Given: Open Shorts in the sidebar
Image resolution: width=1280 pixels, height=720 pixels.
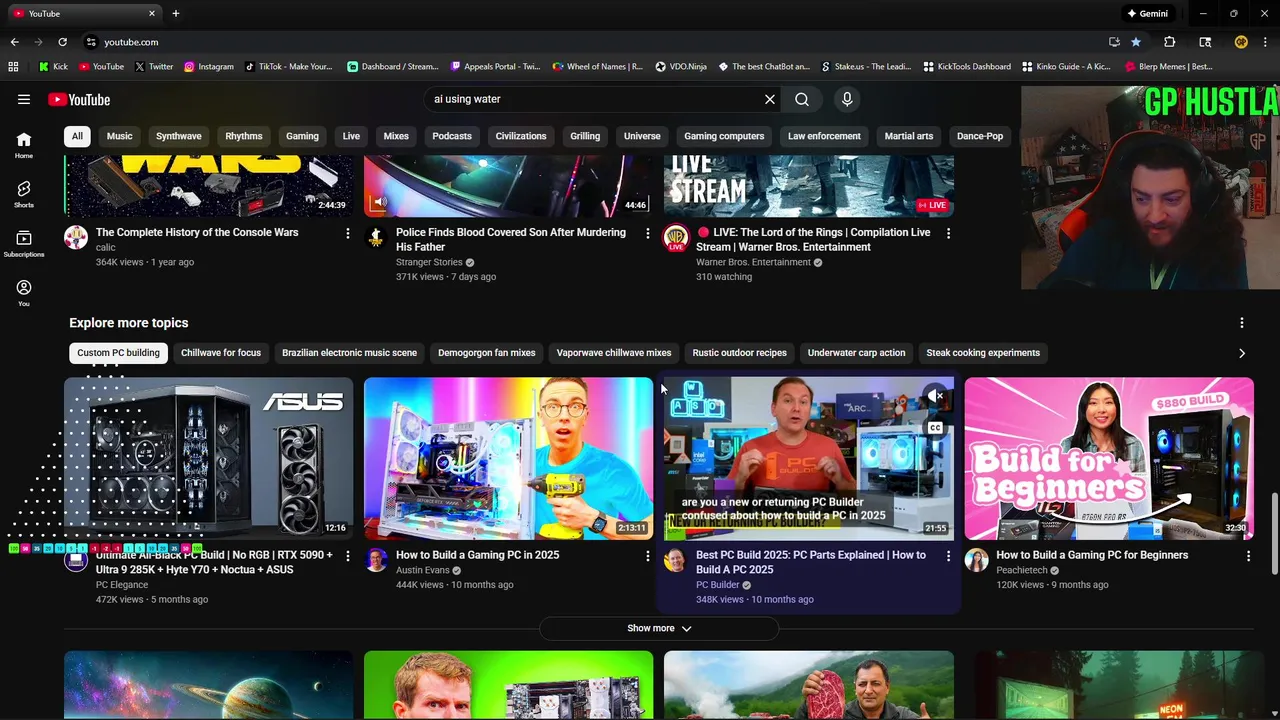Looking at the screenshot, I should [24, 195].
